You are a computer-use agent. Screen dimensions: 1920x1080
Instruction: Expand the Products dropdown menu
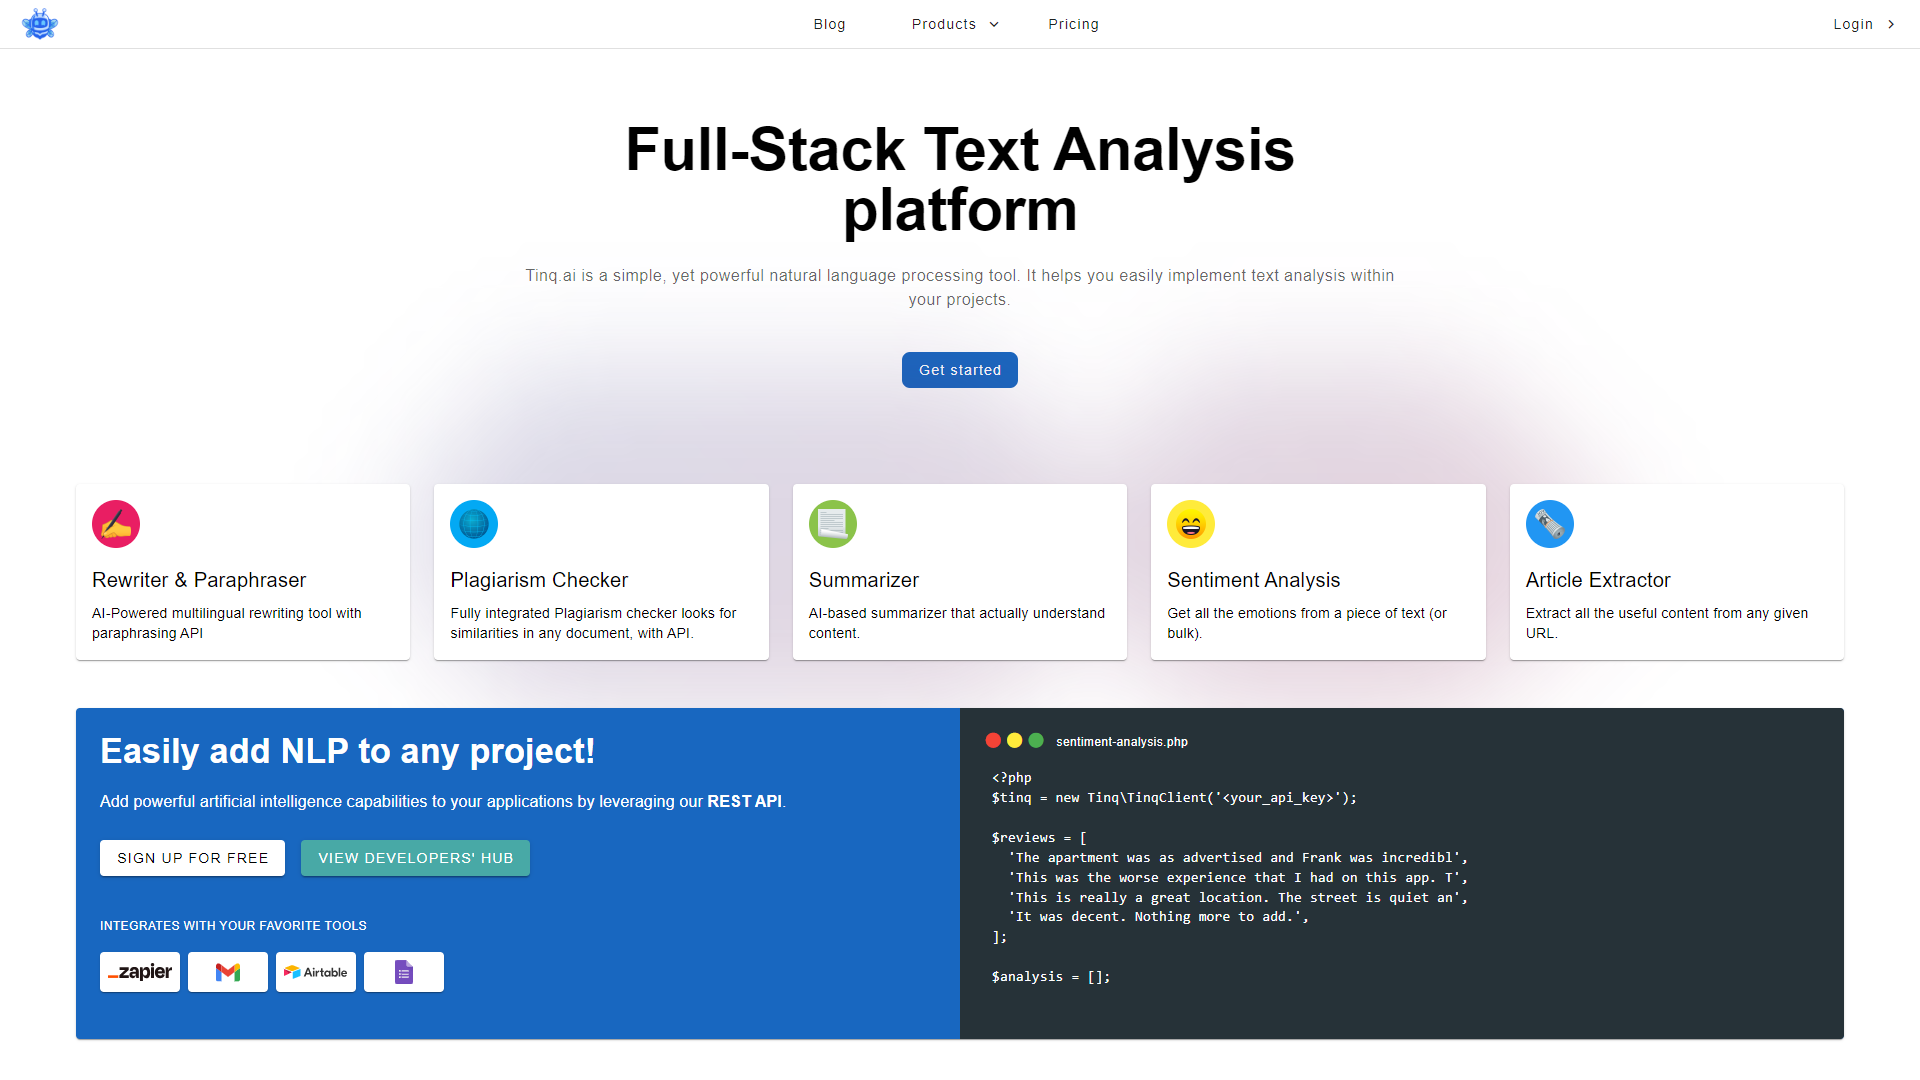click(x=954, y=24)
